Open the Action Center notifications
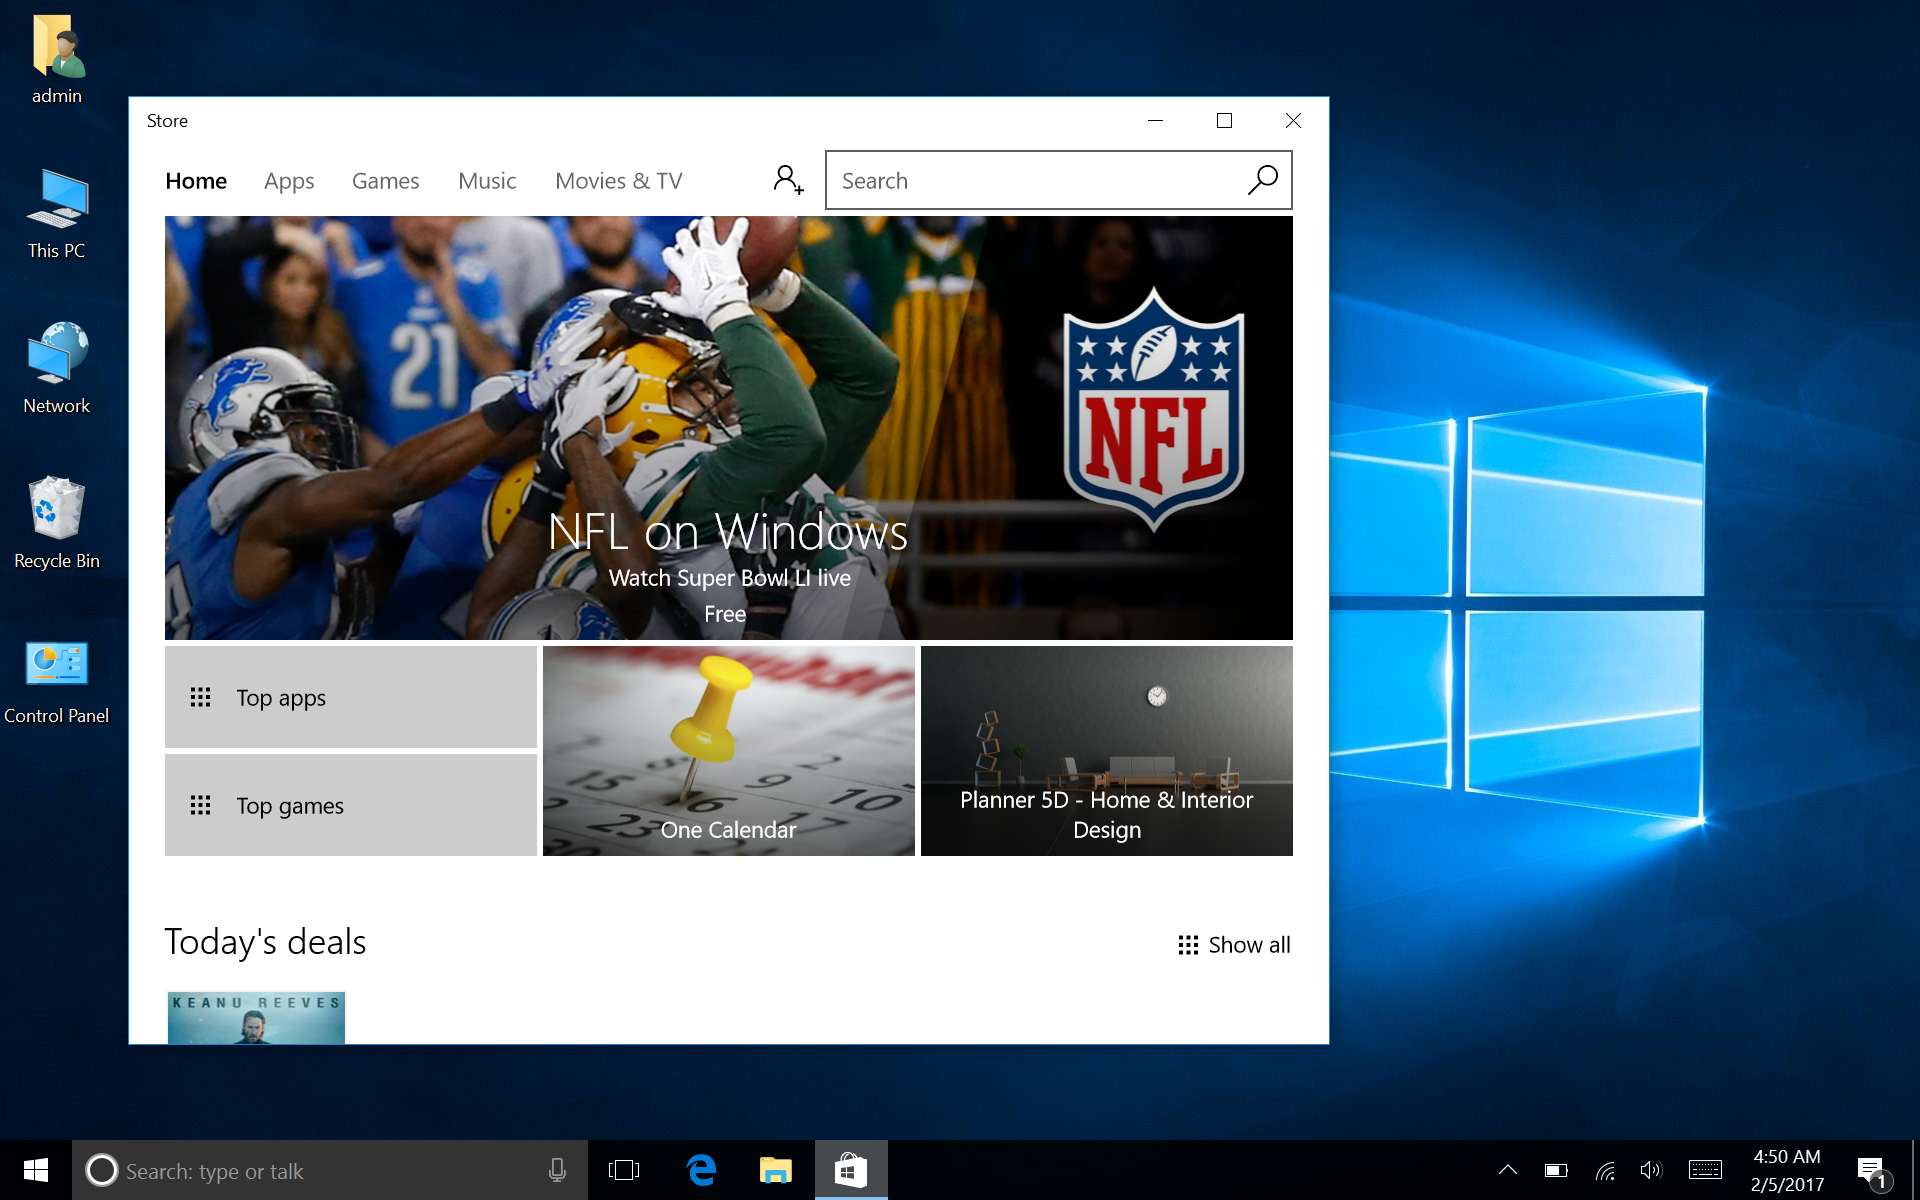Image resolution: width=1920 pixels, height=1200 pixels. click(x=1871, y=1170)
